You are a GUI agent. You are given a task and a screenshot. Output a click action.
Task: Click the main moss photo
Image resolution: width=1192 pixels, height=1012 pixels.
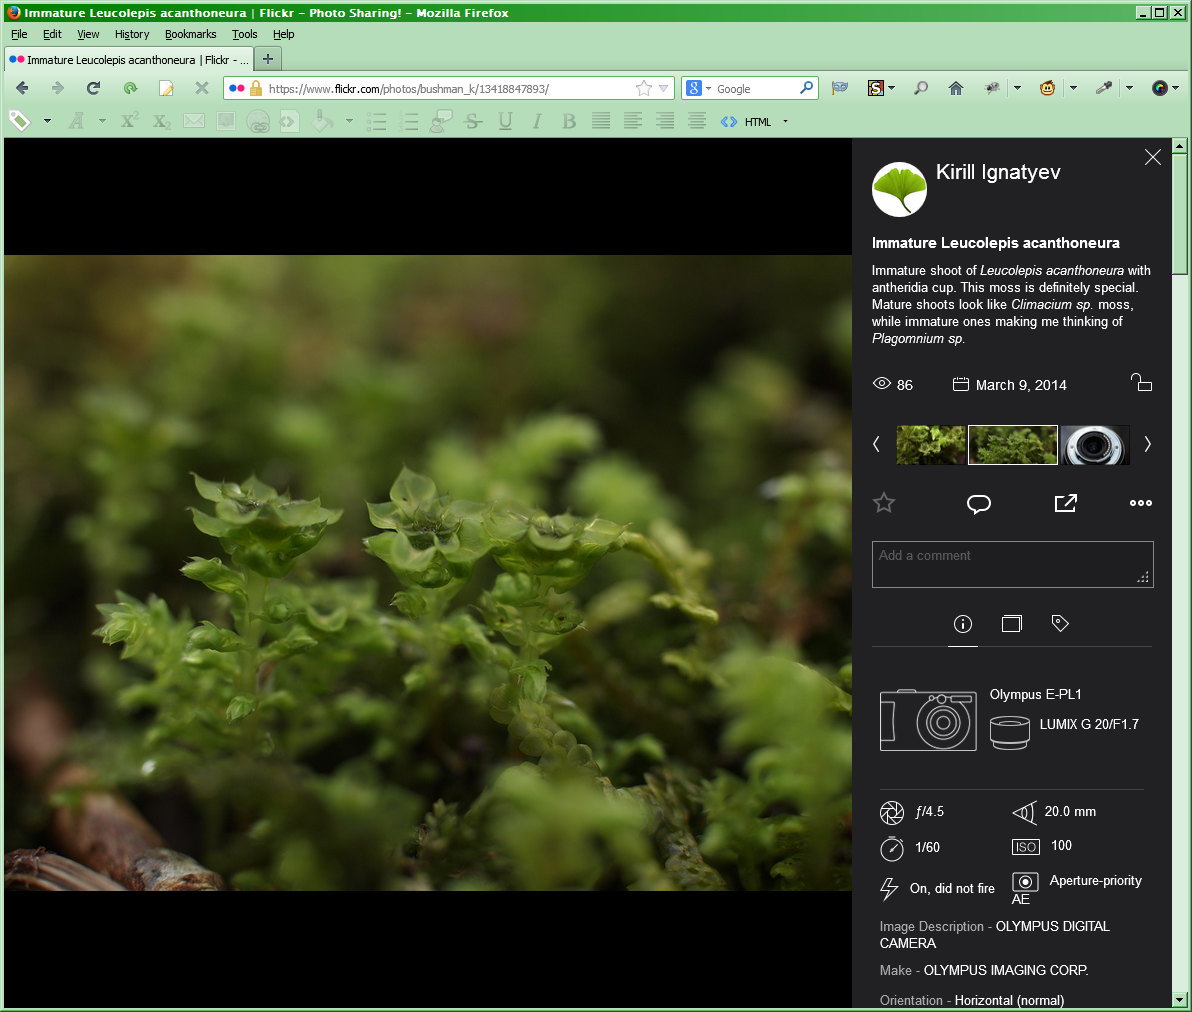tap(428, 573)
